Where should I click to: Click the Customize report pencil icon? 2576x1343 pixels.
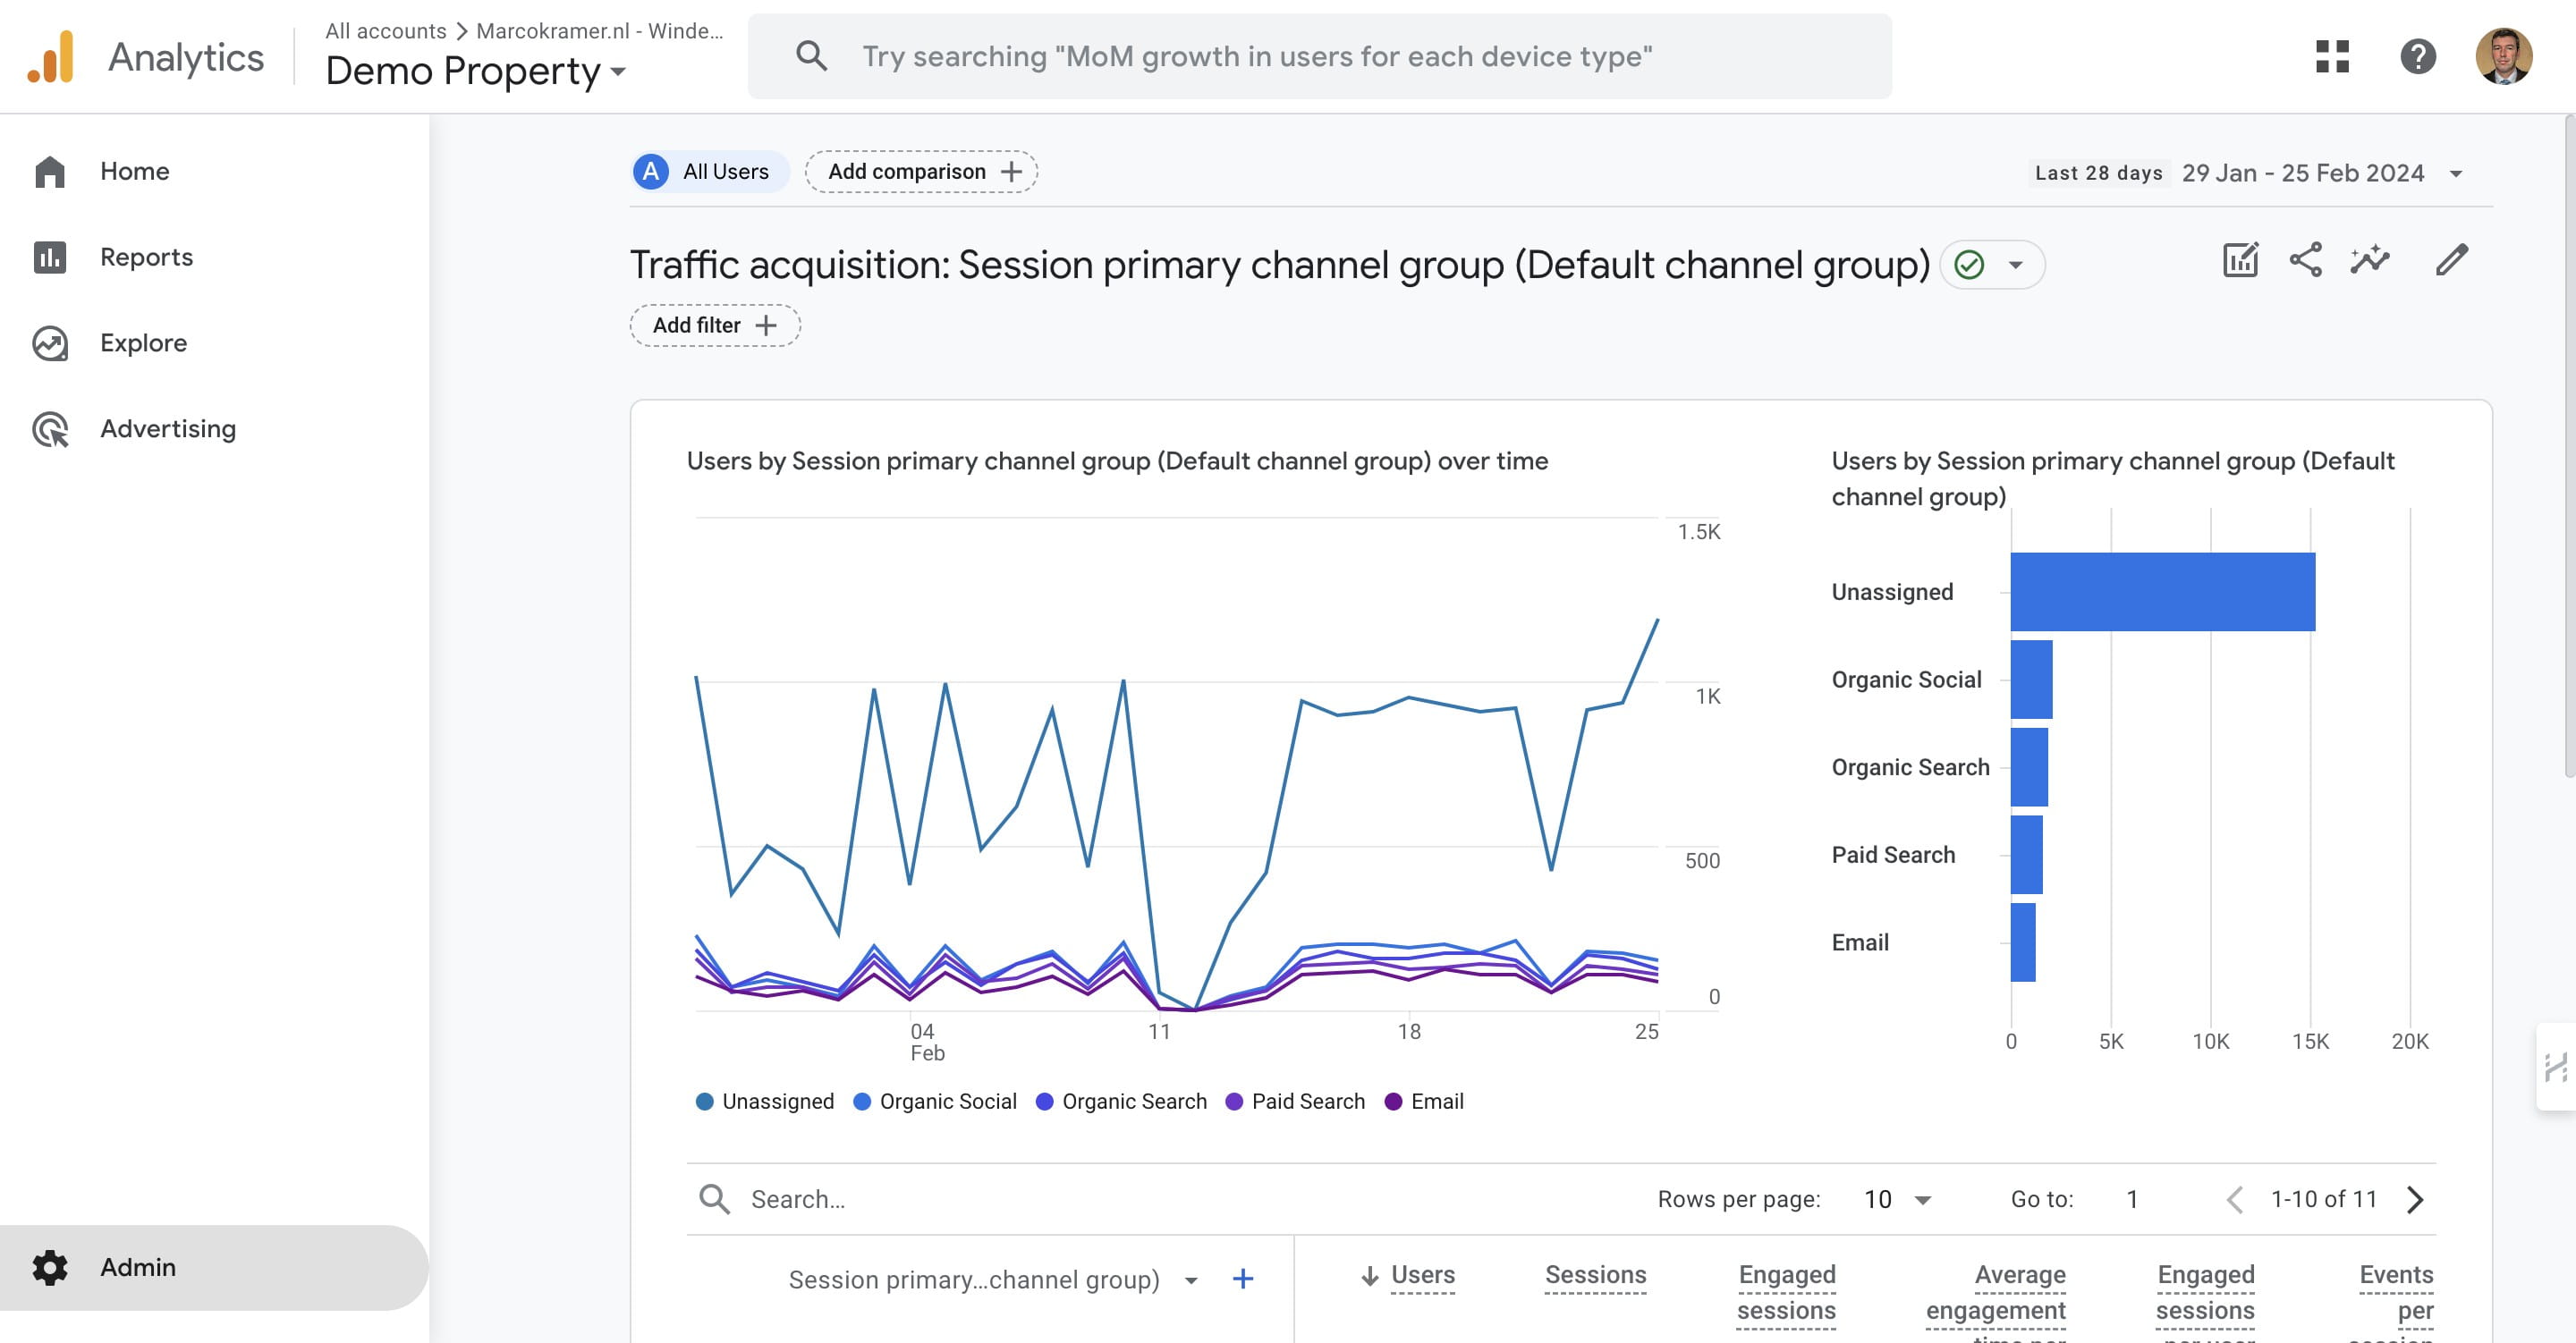tap(2451, 260)
